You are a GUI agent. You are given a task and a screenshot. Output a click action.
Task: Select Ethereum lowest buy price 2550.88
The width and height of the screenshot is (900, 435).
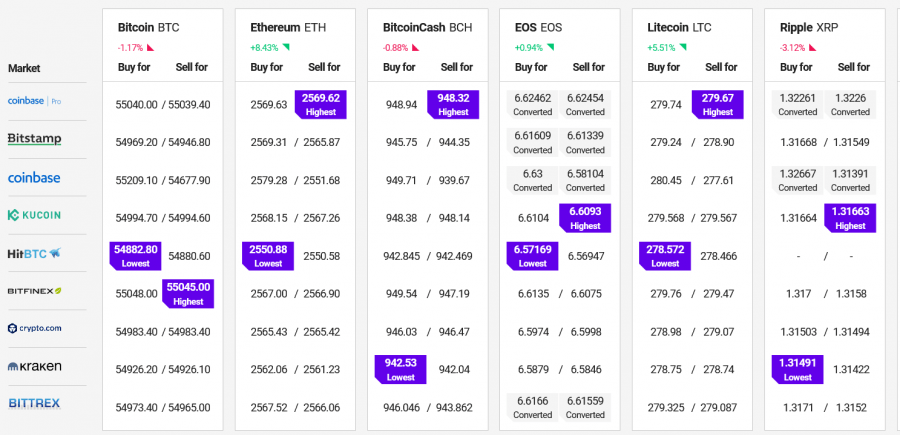pyautogui.click(x=268, y=256)
